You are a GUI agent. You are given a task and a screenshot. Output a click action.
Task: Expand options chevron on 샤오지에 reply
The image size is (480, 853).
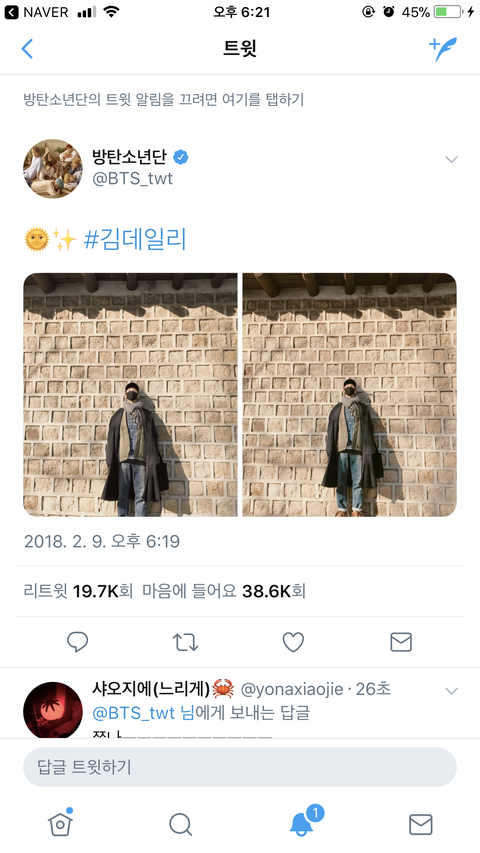pos(451,691)
